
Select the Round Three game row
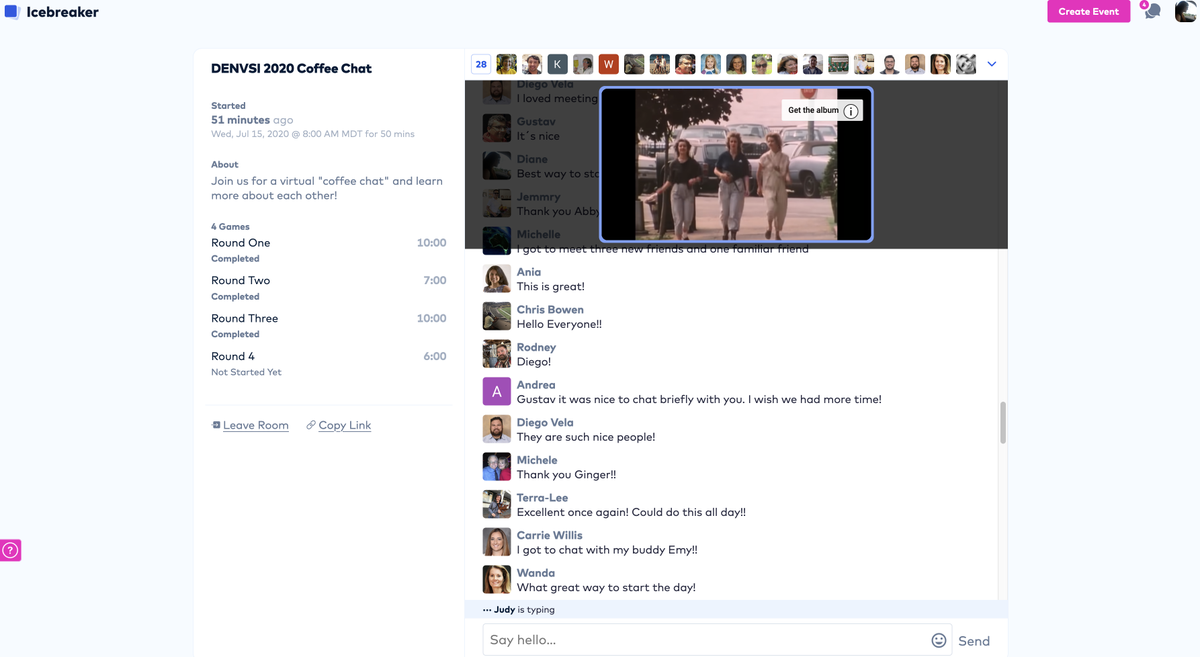coord(328,326)
